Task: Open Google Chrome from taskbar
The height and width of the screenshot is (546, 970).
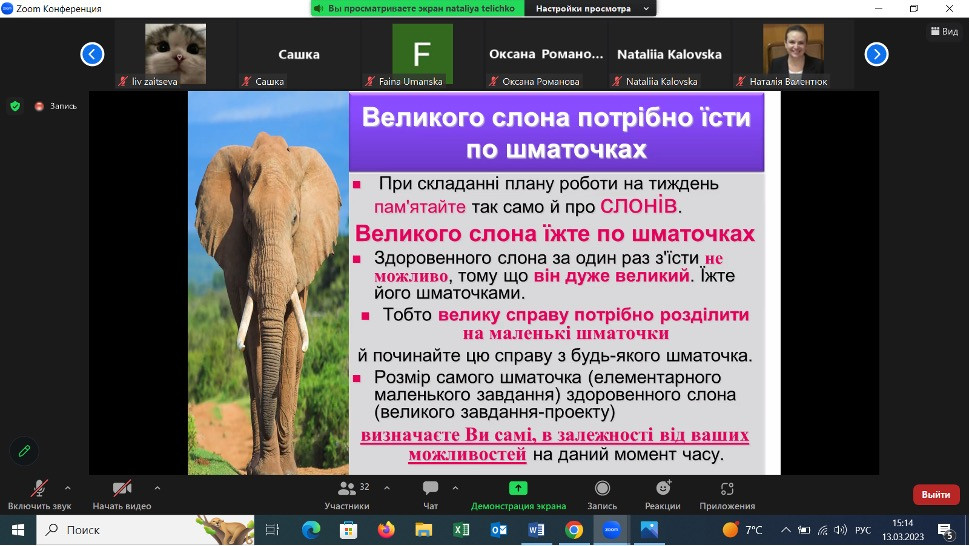Action: pos(574,530)
